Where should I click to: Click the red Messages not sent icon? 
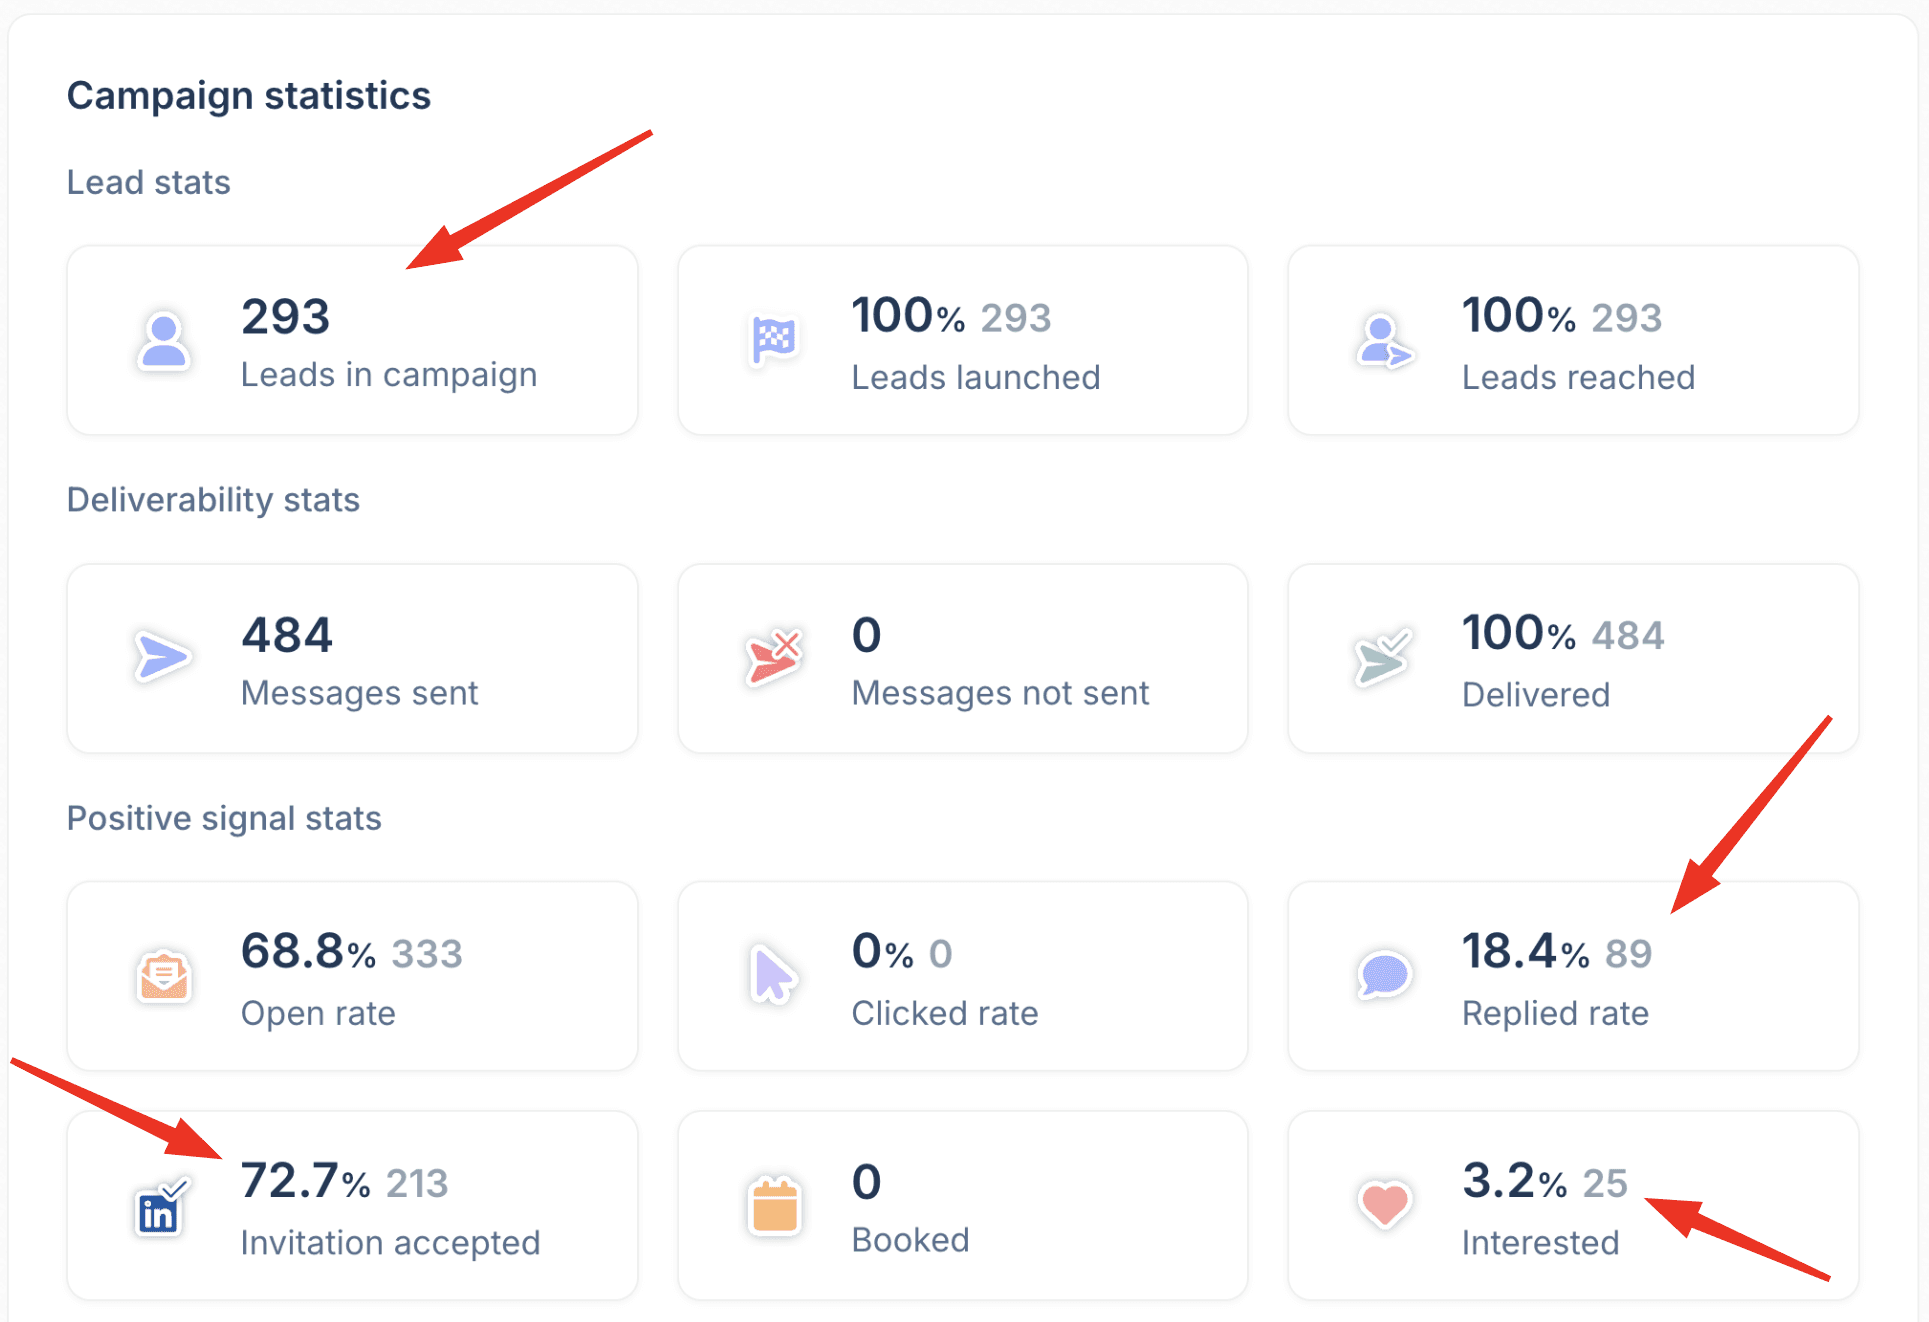[x=774, y=657]
